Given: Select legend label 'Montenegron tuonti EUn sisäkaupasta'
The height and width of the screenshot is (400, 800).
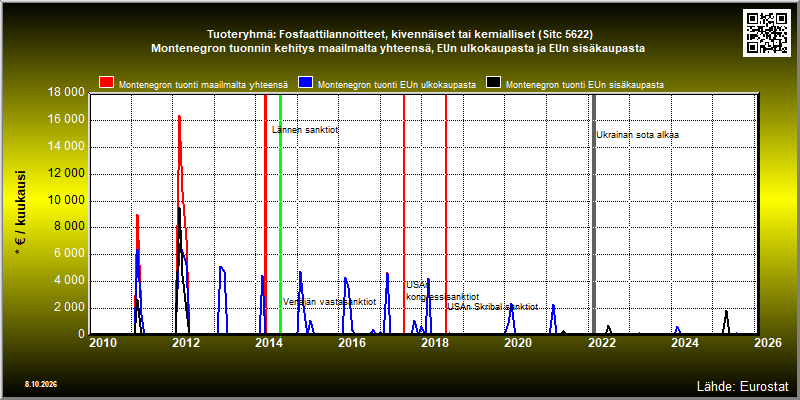Looking at the screenshot, I should (x=585, y=85).
